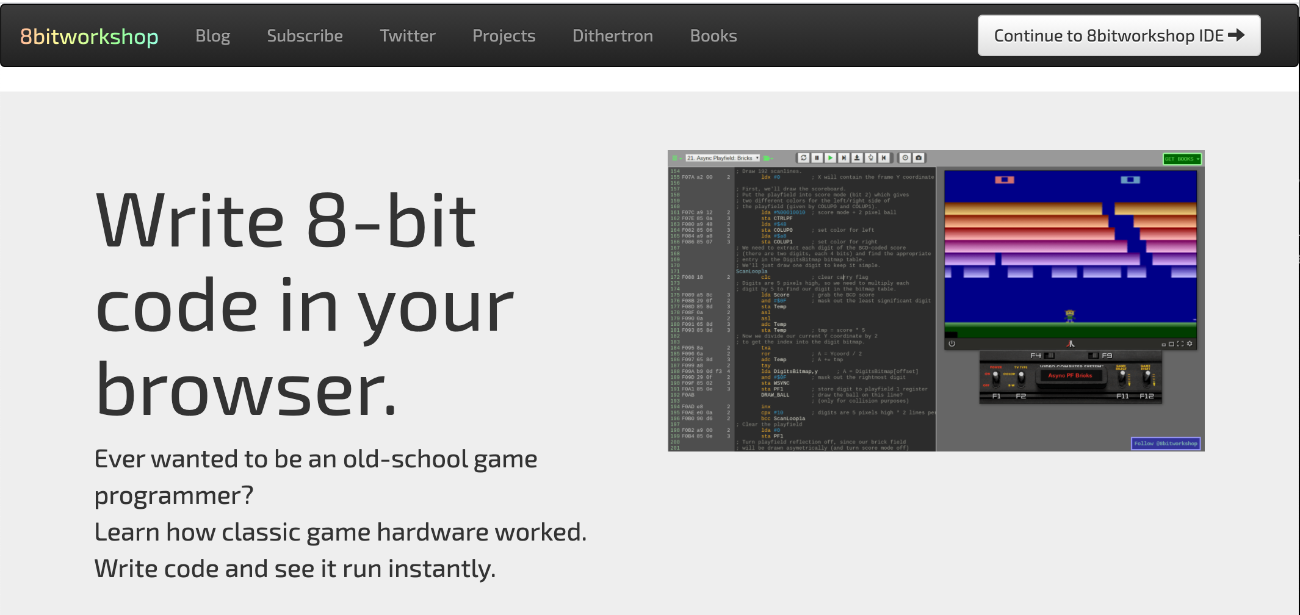
Task: Open the Dithertron nav item
Action: [x=613, y=36]
